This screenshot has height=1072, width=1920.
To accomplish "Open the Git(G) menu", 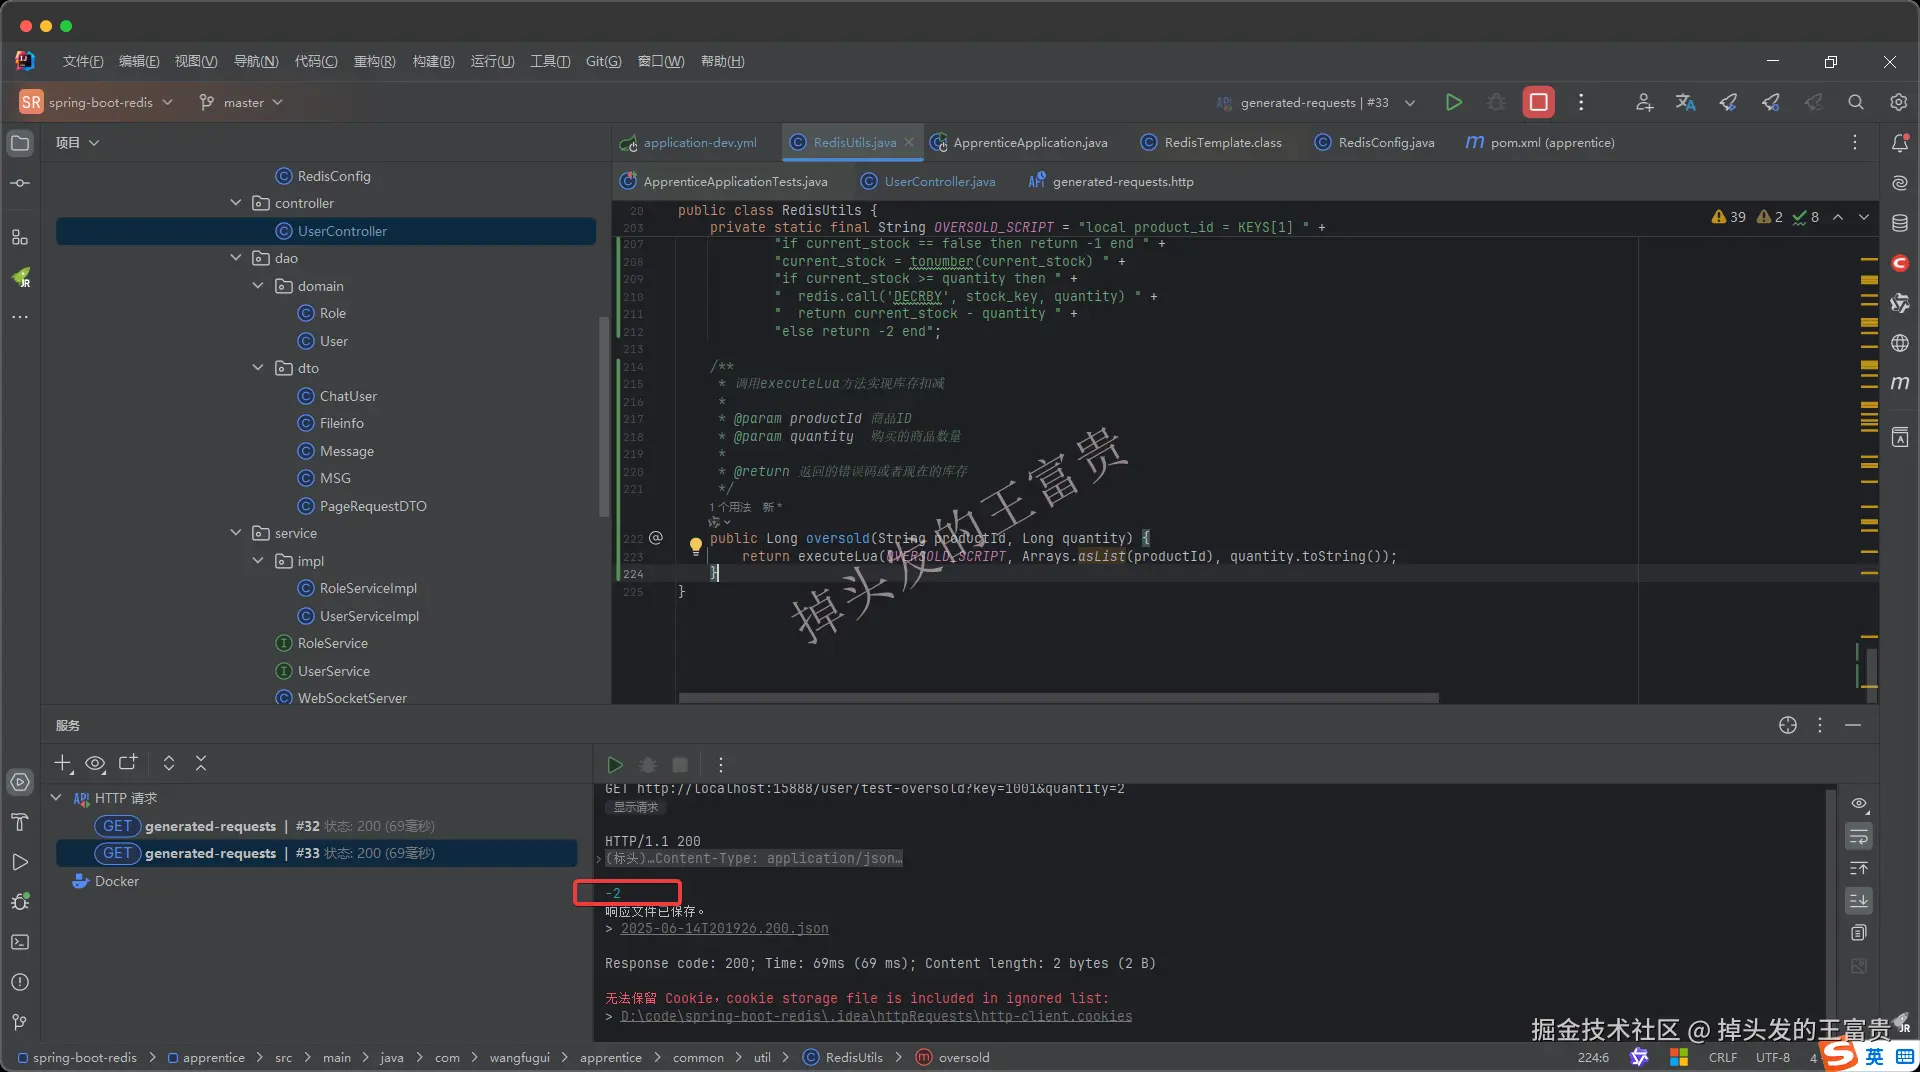I will (604, 61).
